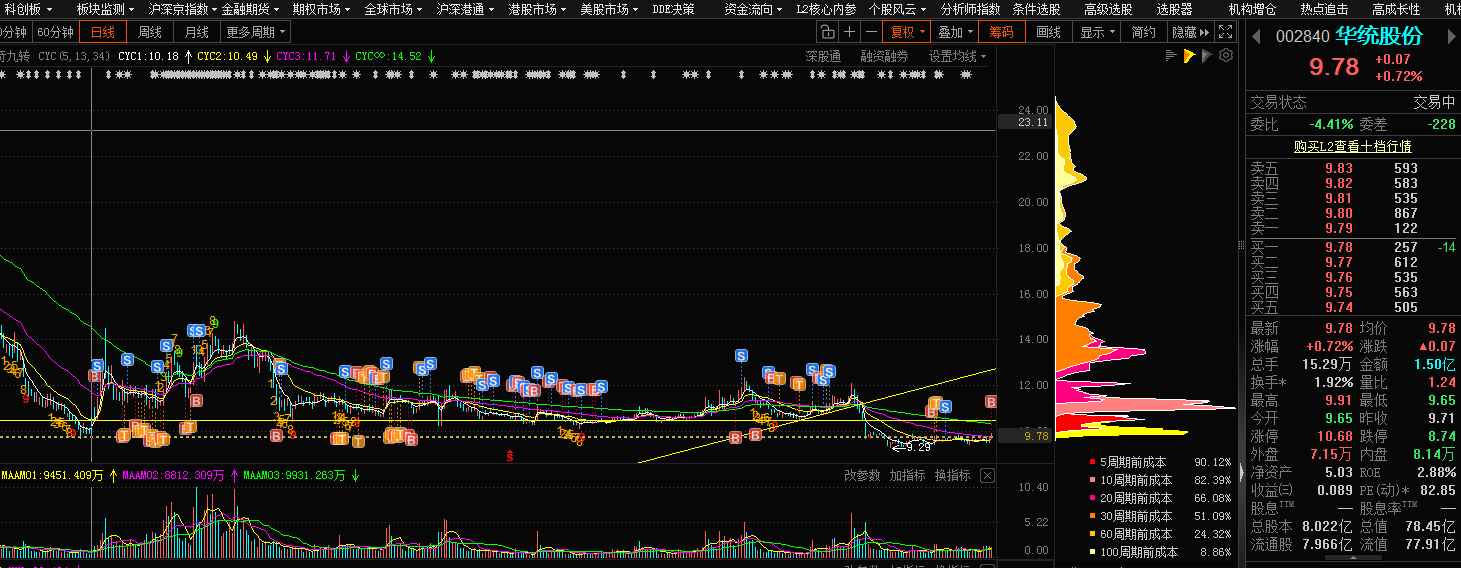Screen dimensions: 1461x568
Task: Open 热点追击 menu item
Action: [x=1324, y=9]
